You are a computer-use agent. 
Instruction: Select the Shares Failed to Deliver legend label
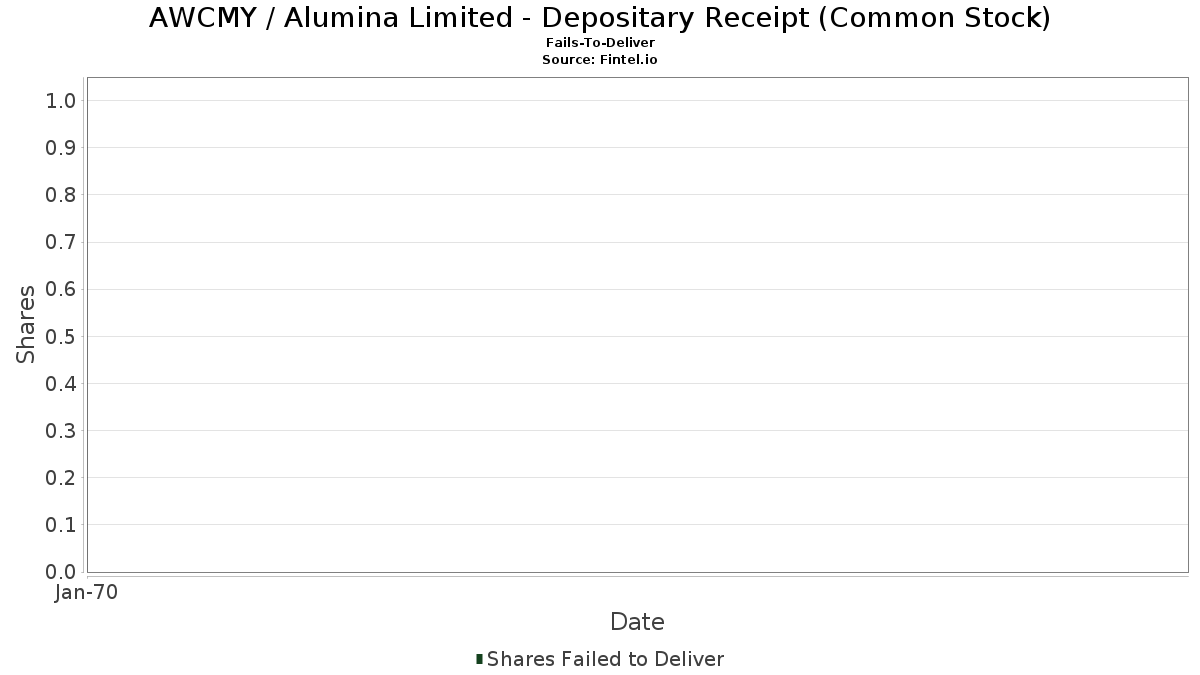coord(605,659)
